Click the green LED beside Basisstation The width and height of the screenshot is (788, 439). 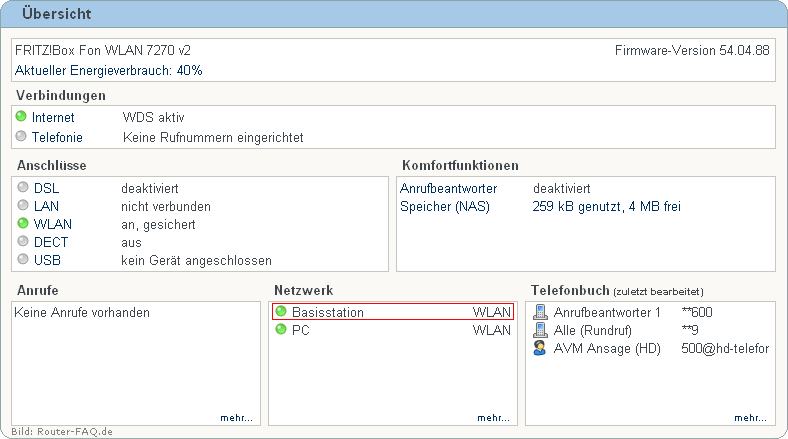pos(281,311)
